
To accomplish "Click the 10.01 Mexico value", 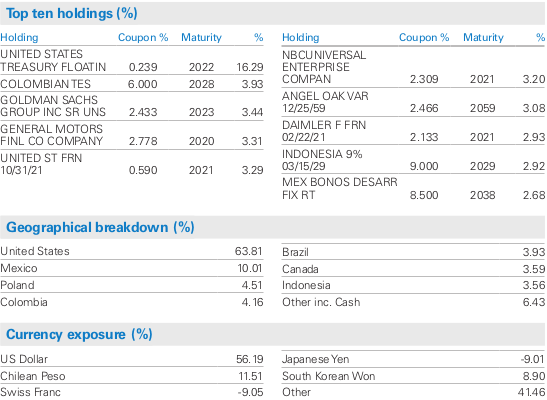I will 250,268.
